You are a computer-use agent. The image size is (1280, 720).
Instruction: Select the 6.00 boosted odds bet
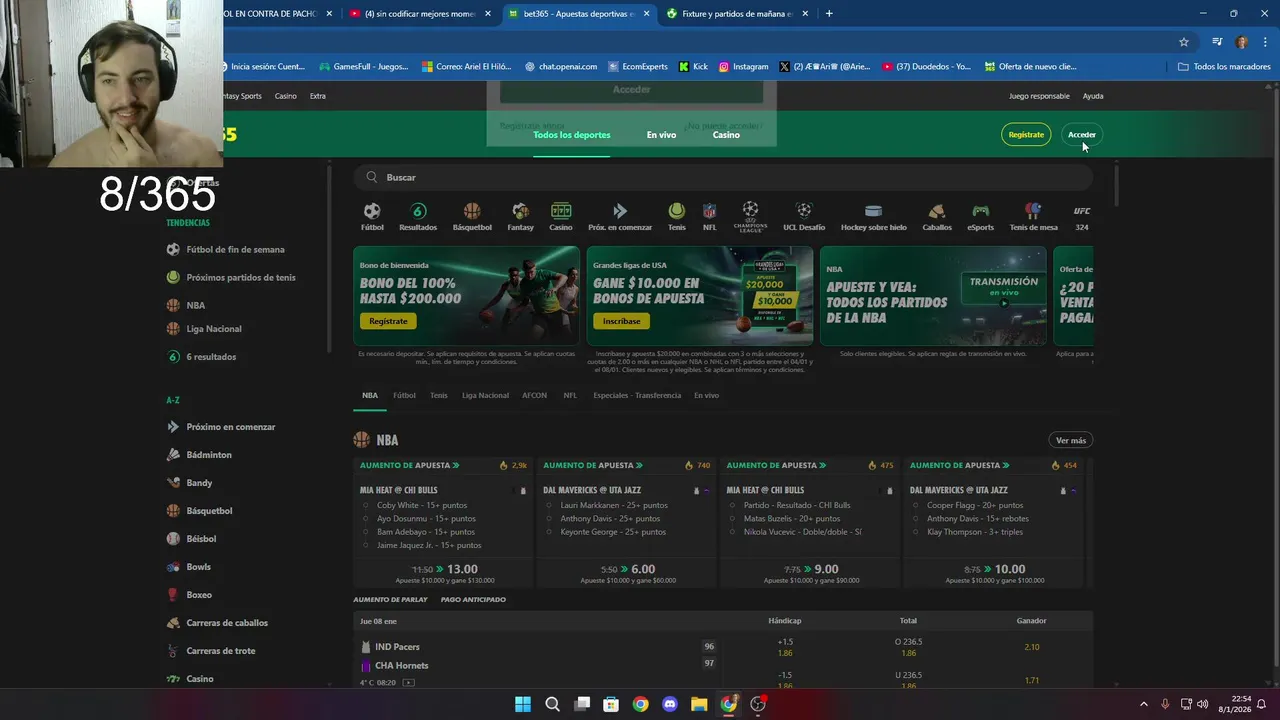(x=628, y=573)
